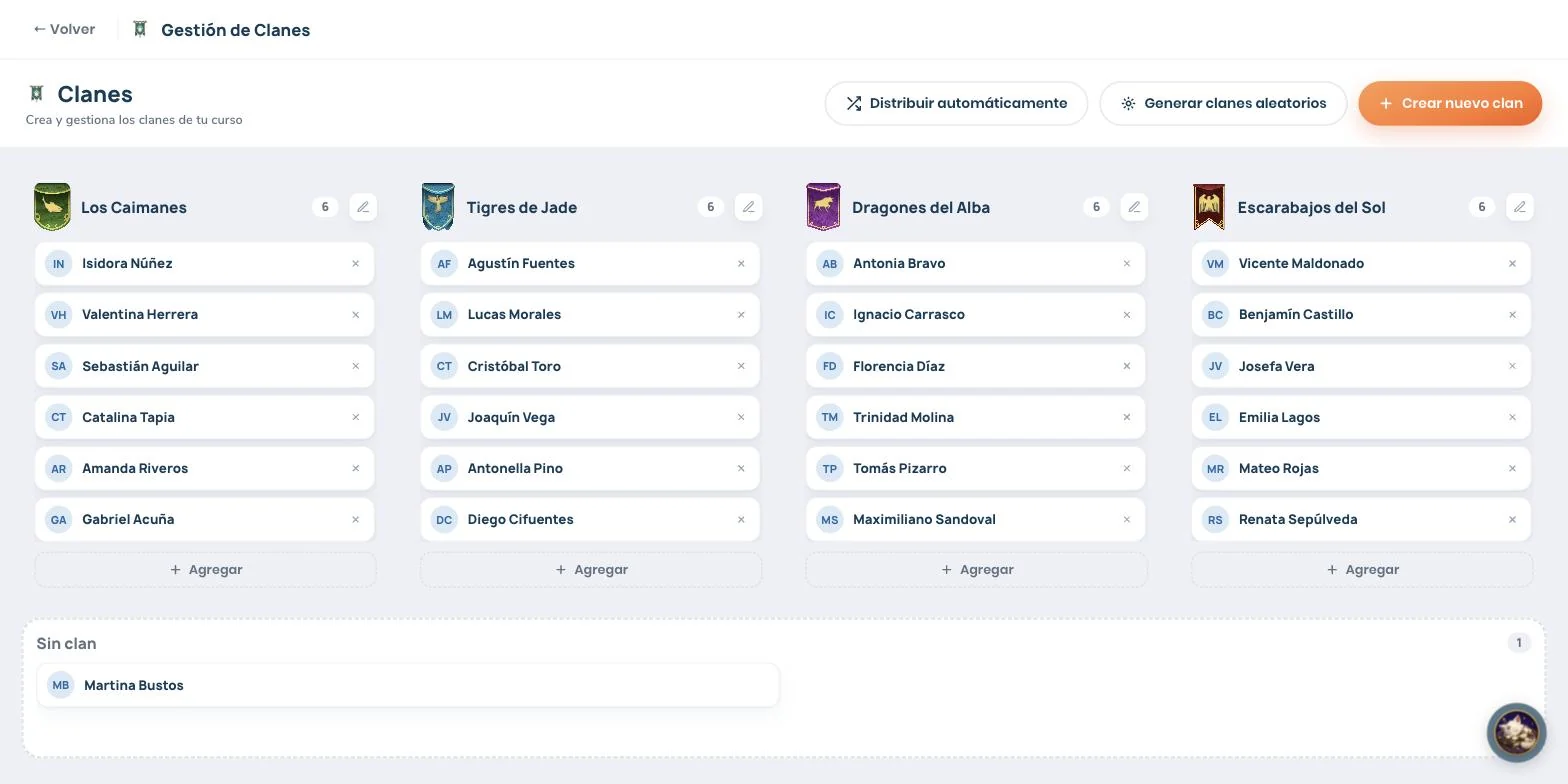1568x784 pixels.
Task: Click the Tigres de Jade teal banner emblem
Action: 438,207
